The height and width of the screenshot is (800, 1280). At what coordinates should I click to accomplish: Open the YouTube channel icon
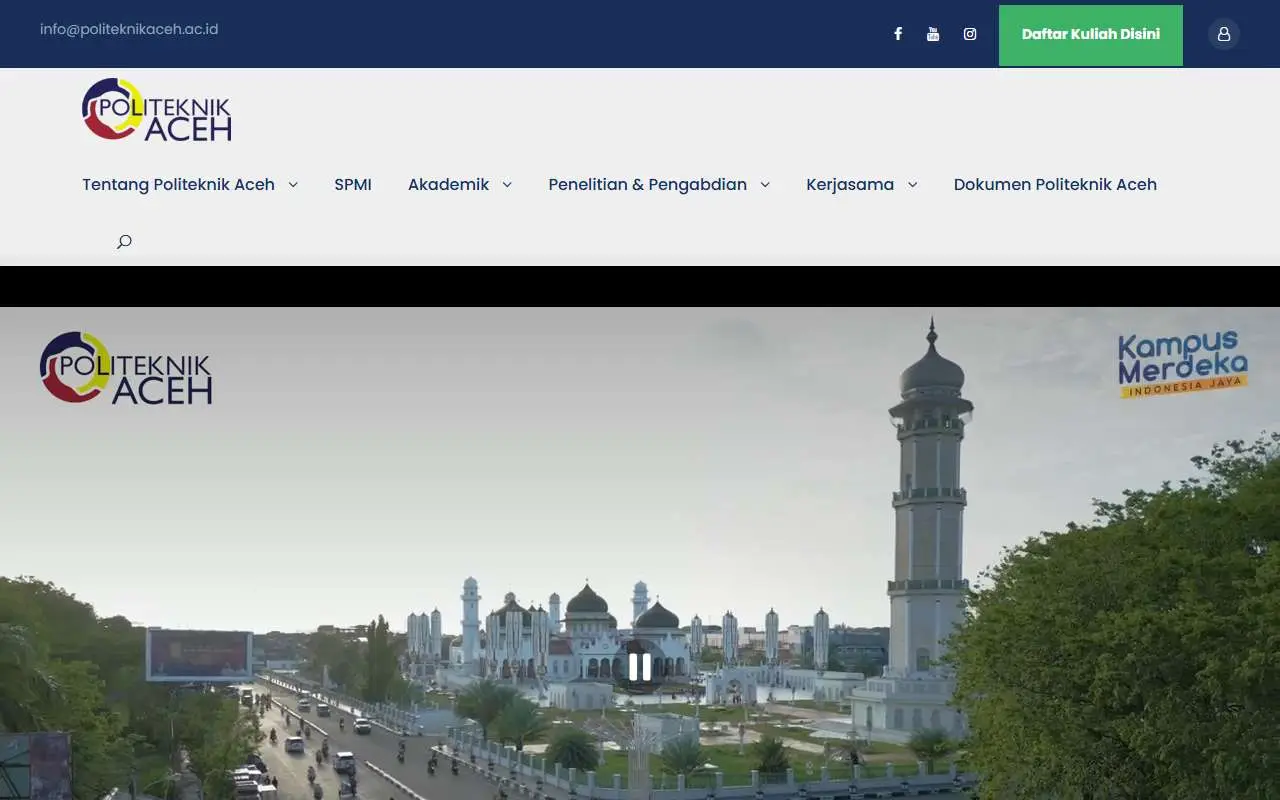[933, 34]
